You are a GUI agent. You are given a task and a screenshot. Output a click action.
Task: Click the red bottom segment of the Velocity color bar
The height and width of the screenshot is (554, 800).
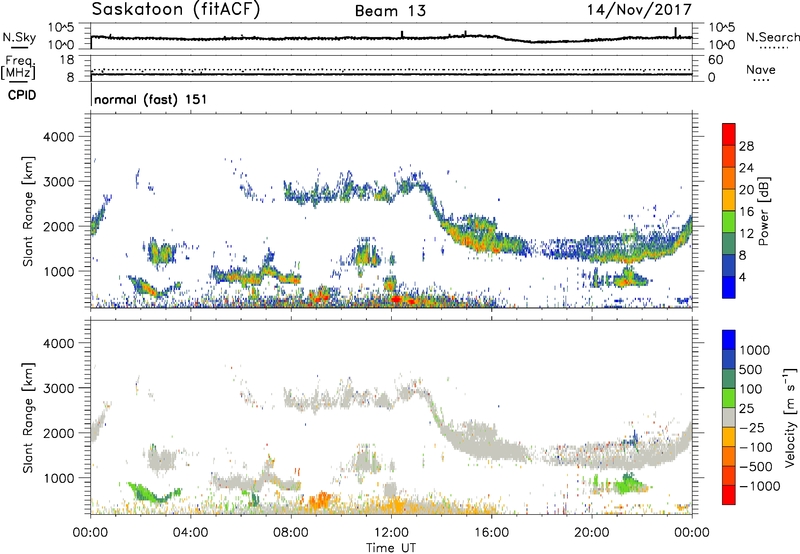[x=729, y=495]
